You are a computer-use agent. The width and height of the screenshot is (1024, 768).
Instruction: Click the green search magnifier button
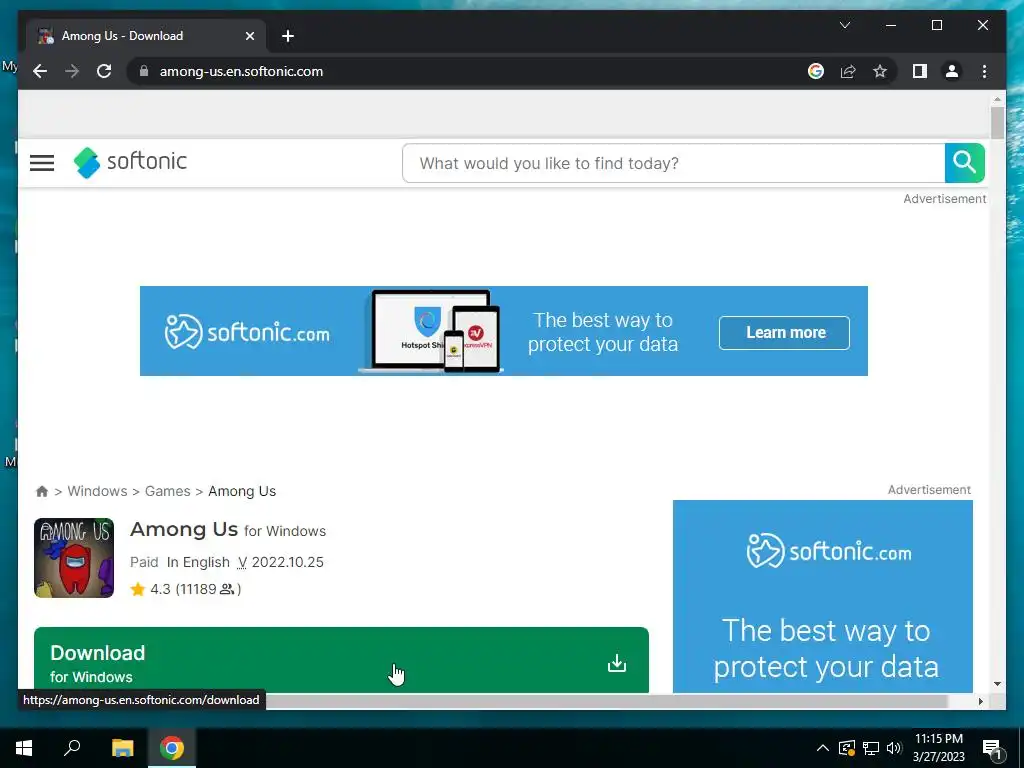pos(965,163)
